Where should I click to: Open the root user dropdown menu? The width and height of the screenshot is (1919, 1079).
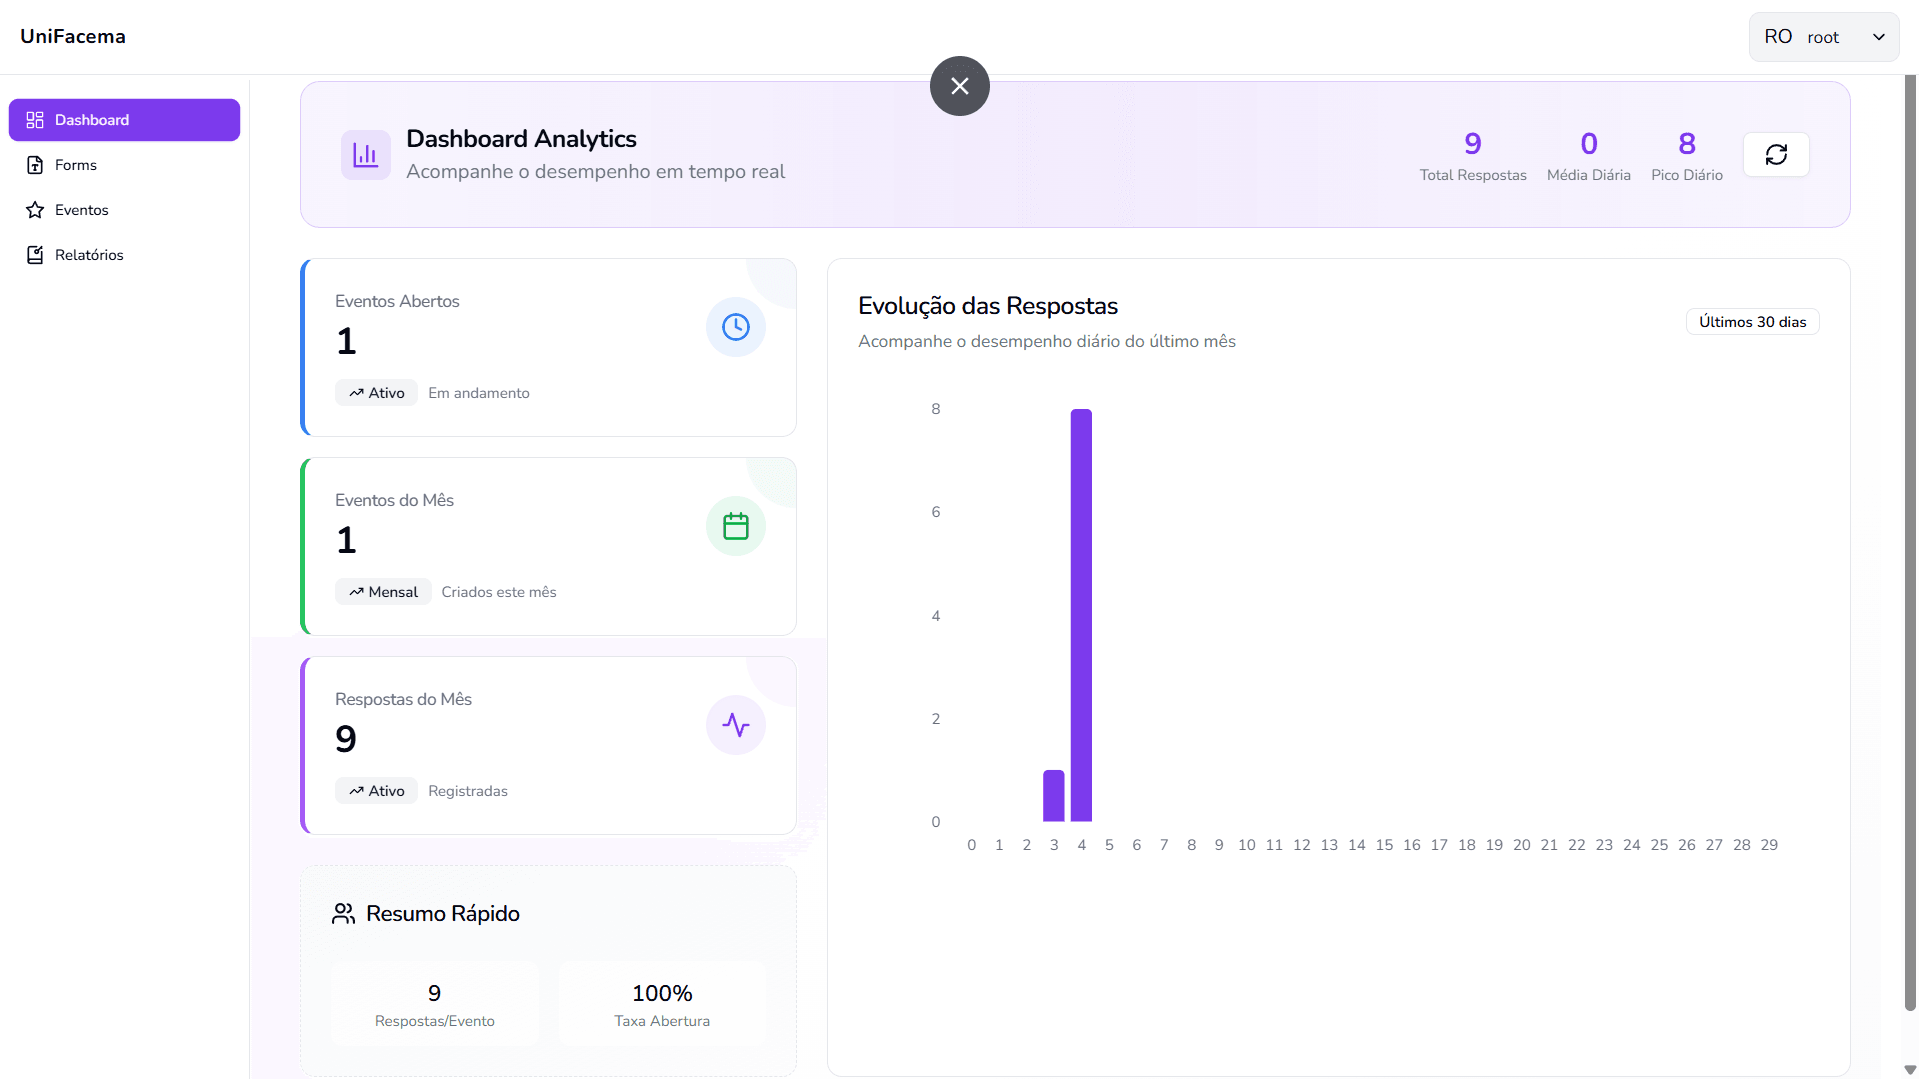pyautogui.click(x=1822, y=37)
